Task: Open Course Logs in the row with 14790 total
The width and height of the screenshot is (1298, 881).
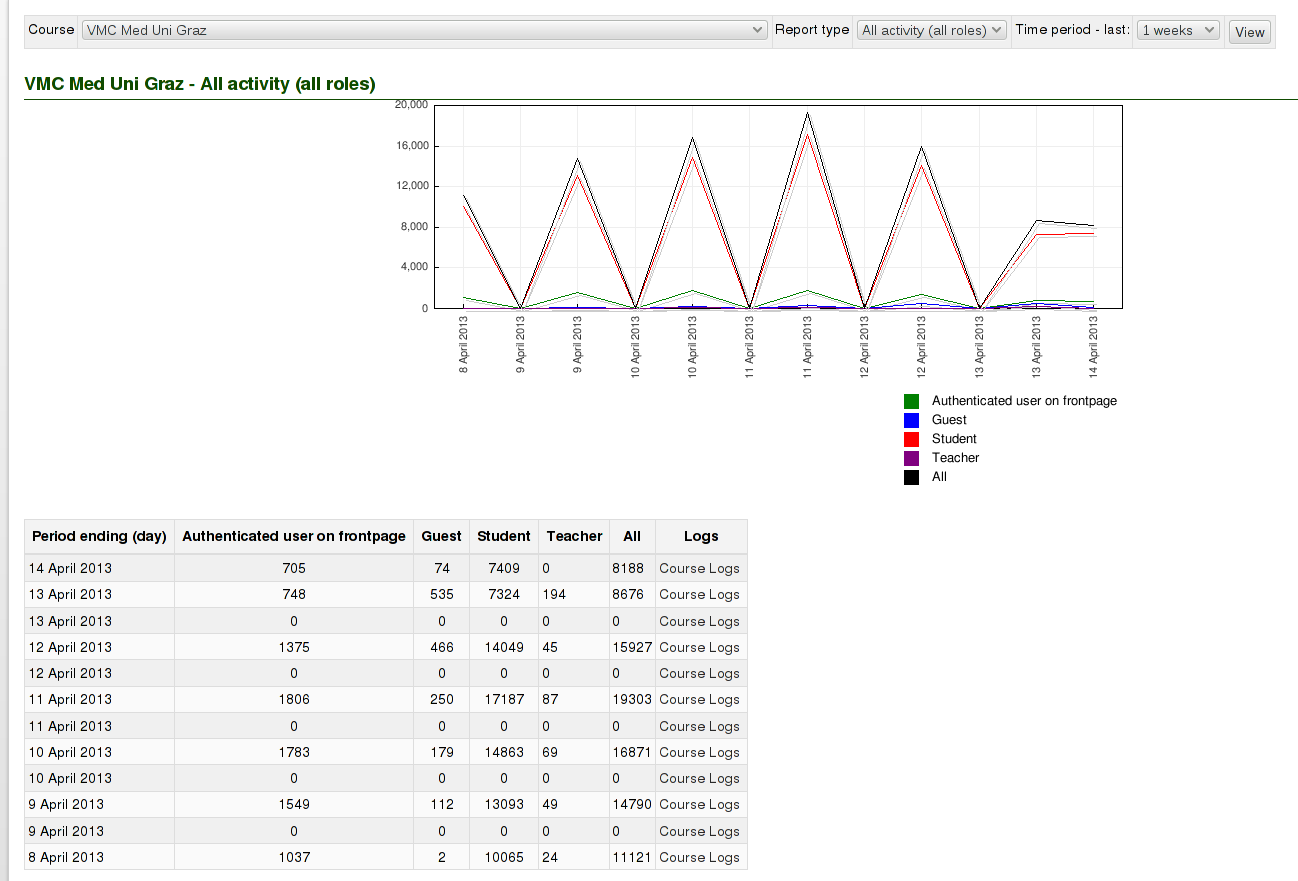Action: 699,804
